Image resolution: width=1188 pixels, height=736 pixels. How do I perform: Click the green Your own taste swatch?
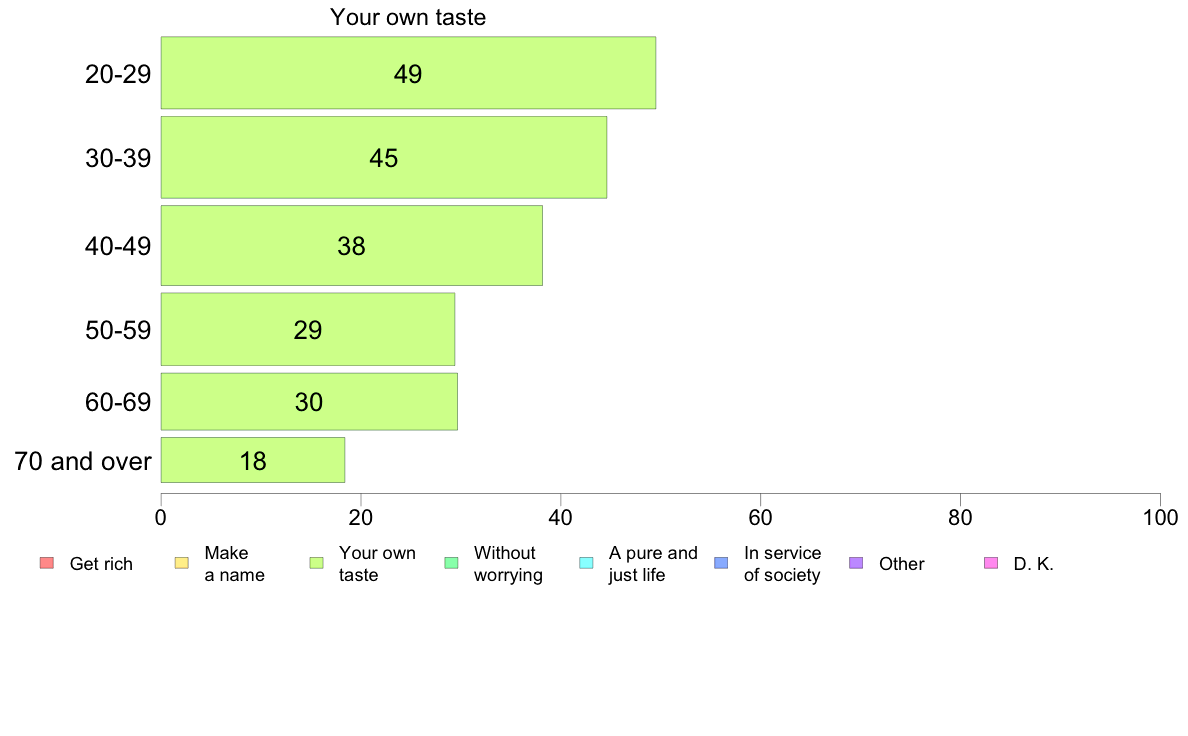point(317,563)
